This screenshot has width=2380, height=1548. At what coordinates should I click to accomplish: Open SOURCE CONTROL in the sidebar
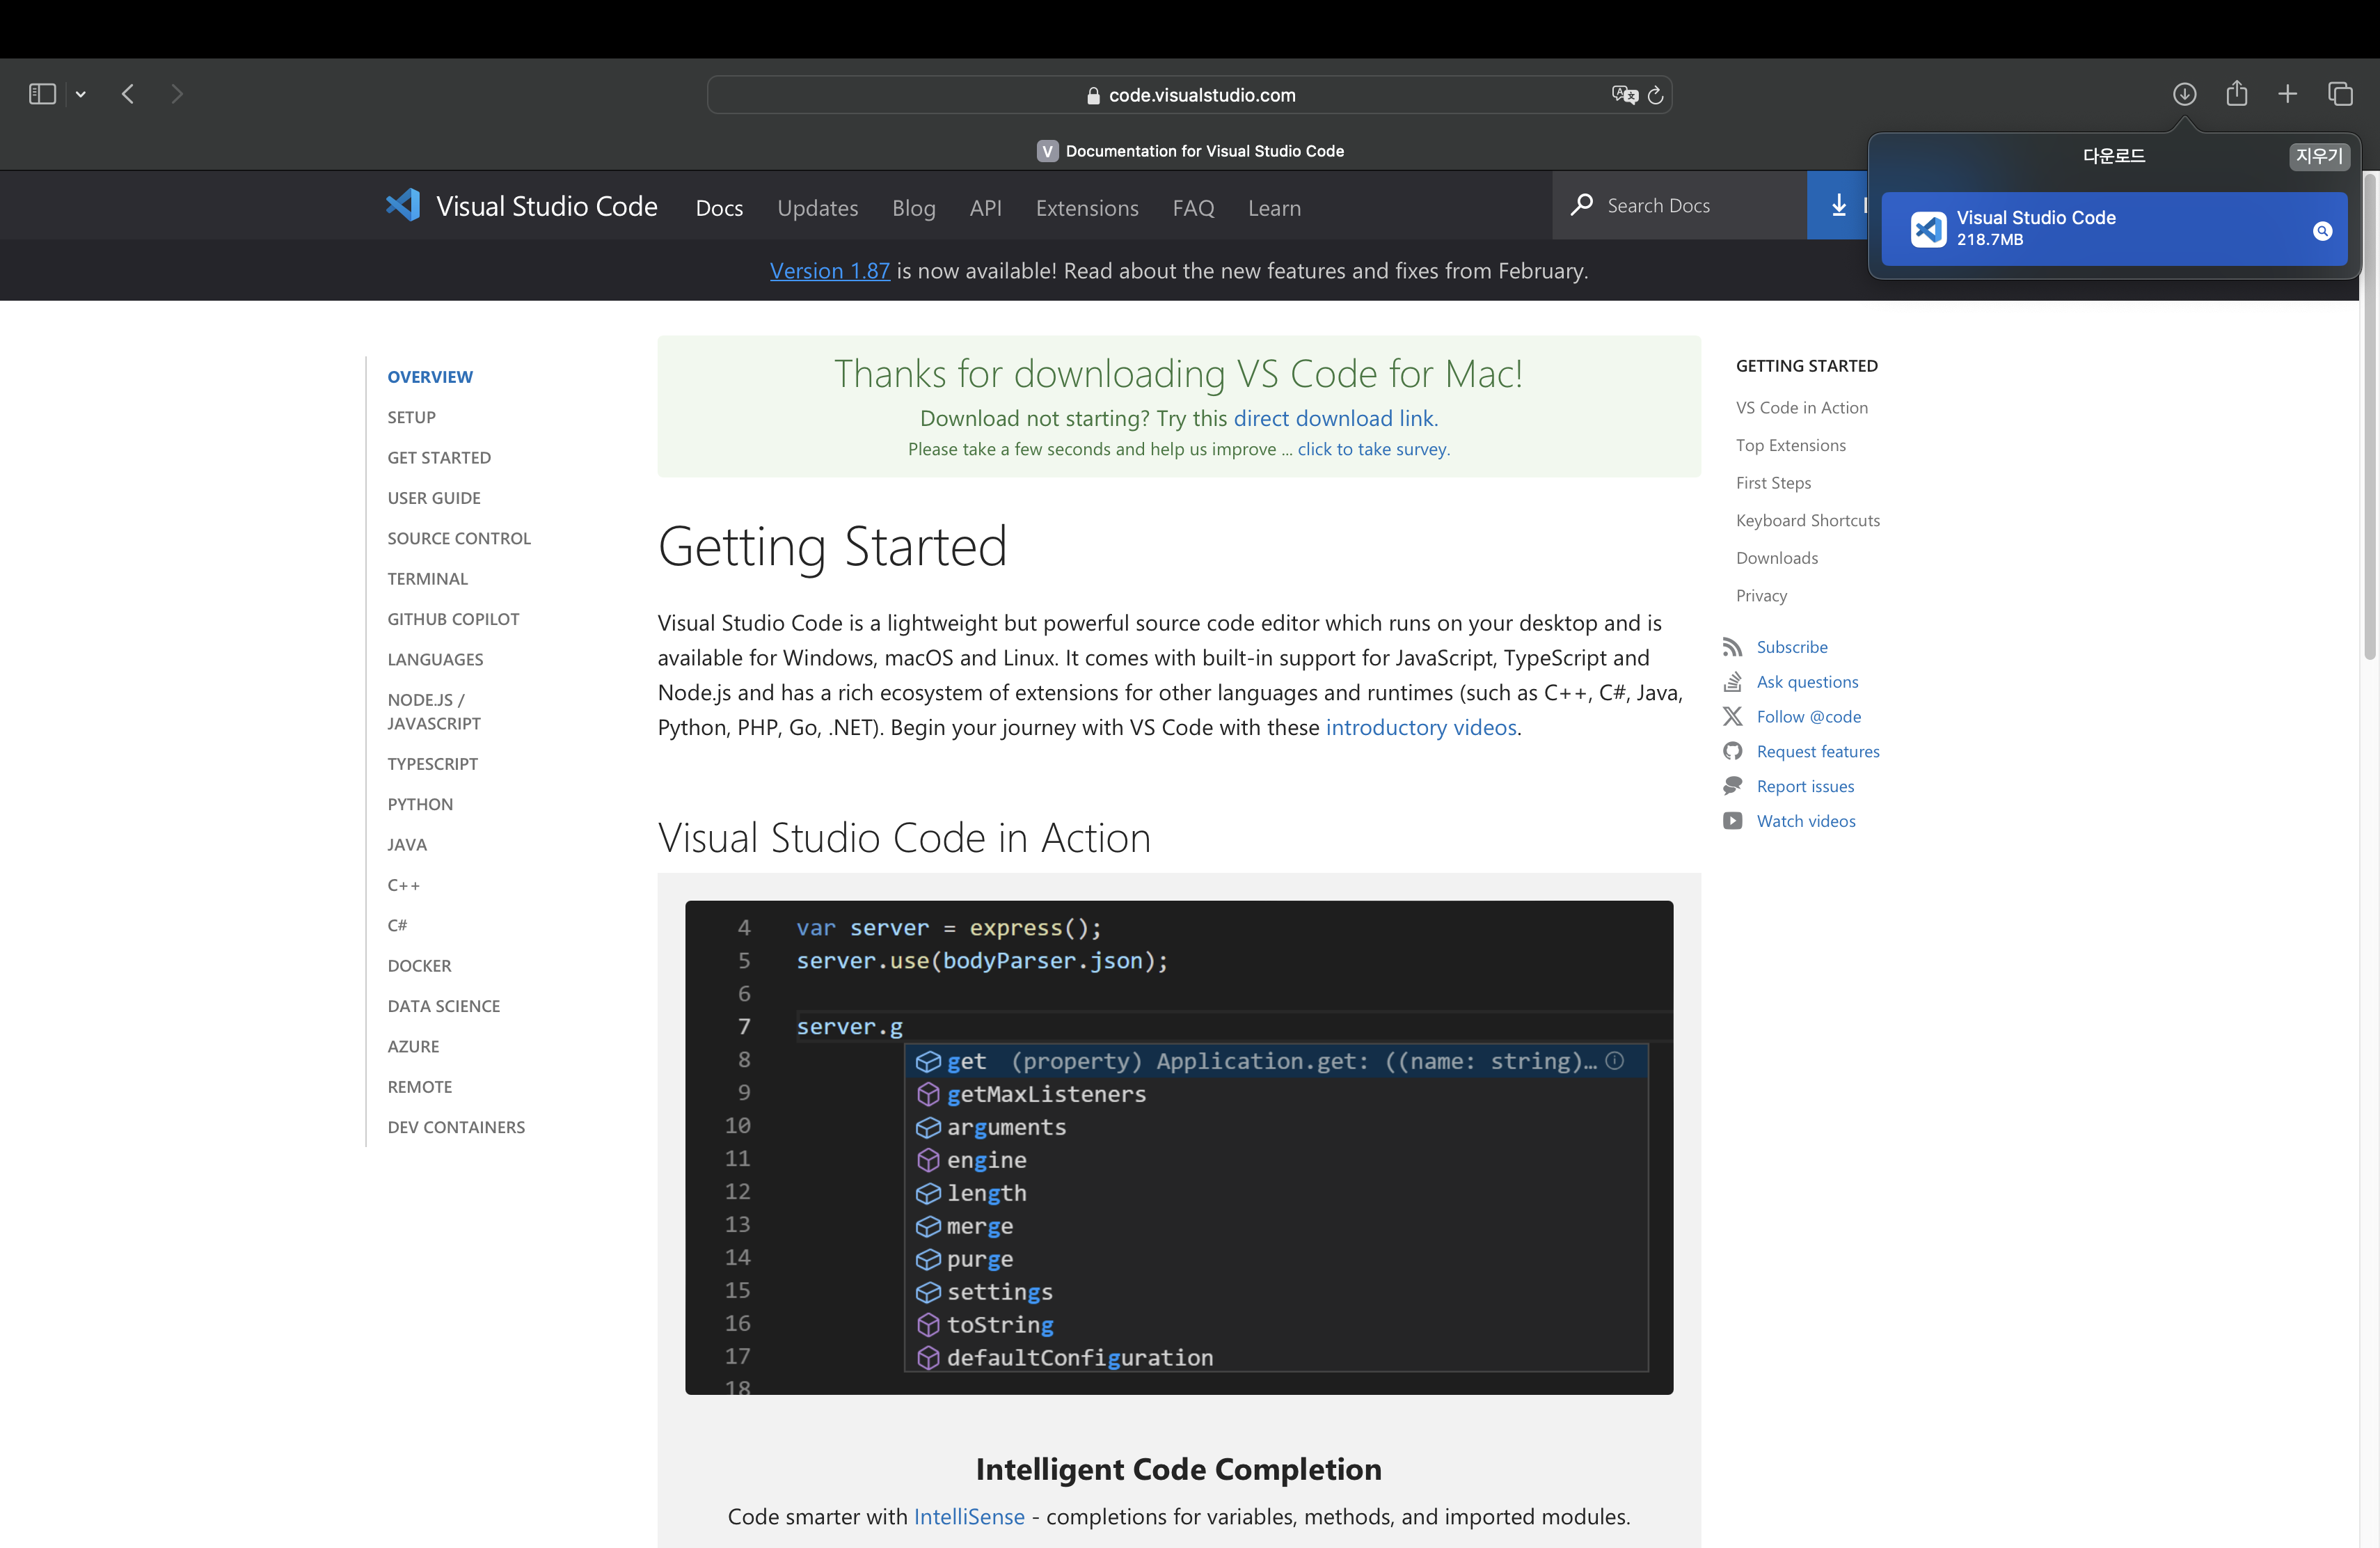click(x=459, y=538)
